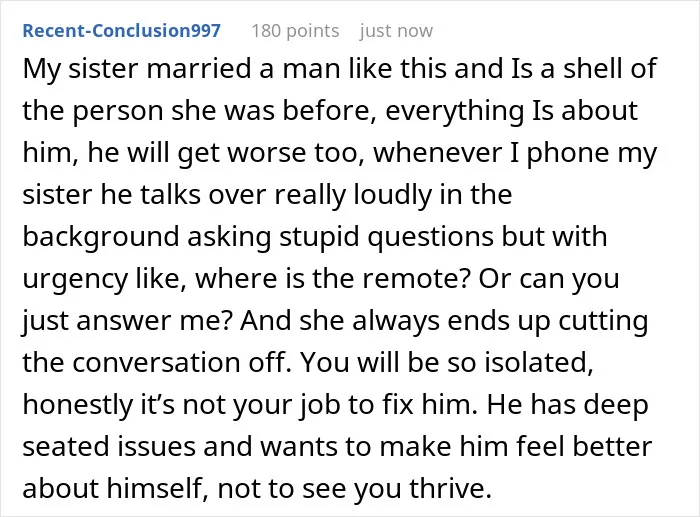The height and width of the screenshot is (517, 700).
Task: Click the text 'just answer me?'
Action: point(128,321)
